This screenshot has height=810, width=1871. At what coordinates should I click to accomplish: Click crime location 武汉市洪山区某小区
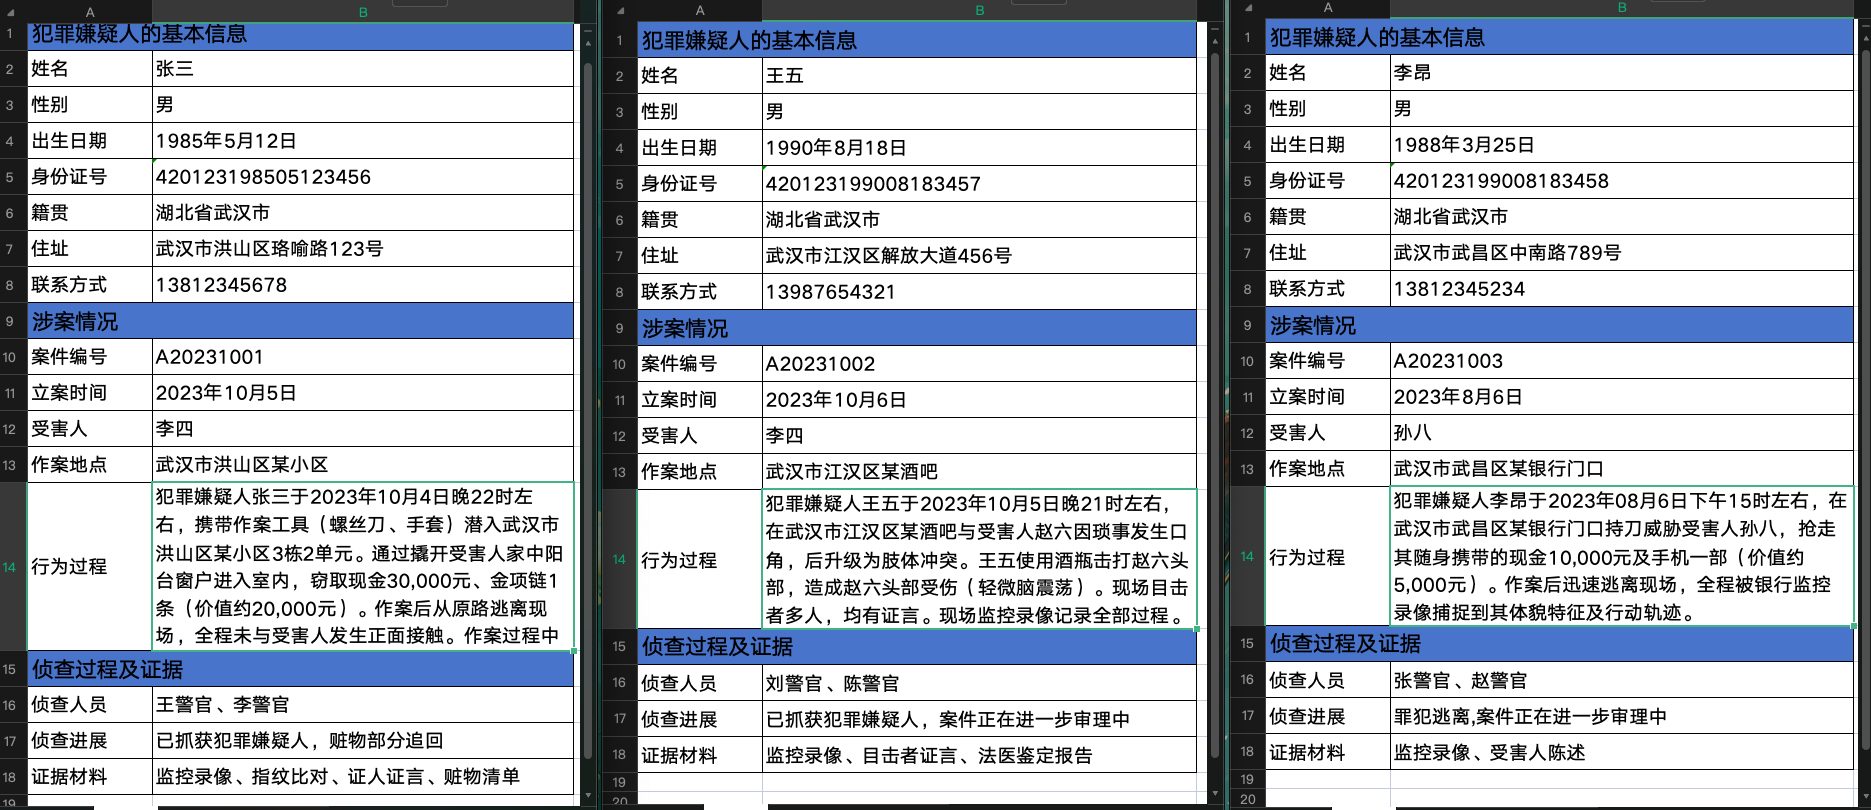(x=363, y=465)
